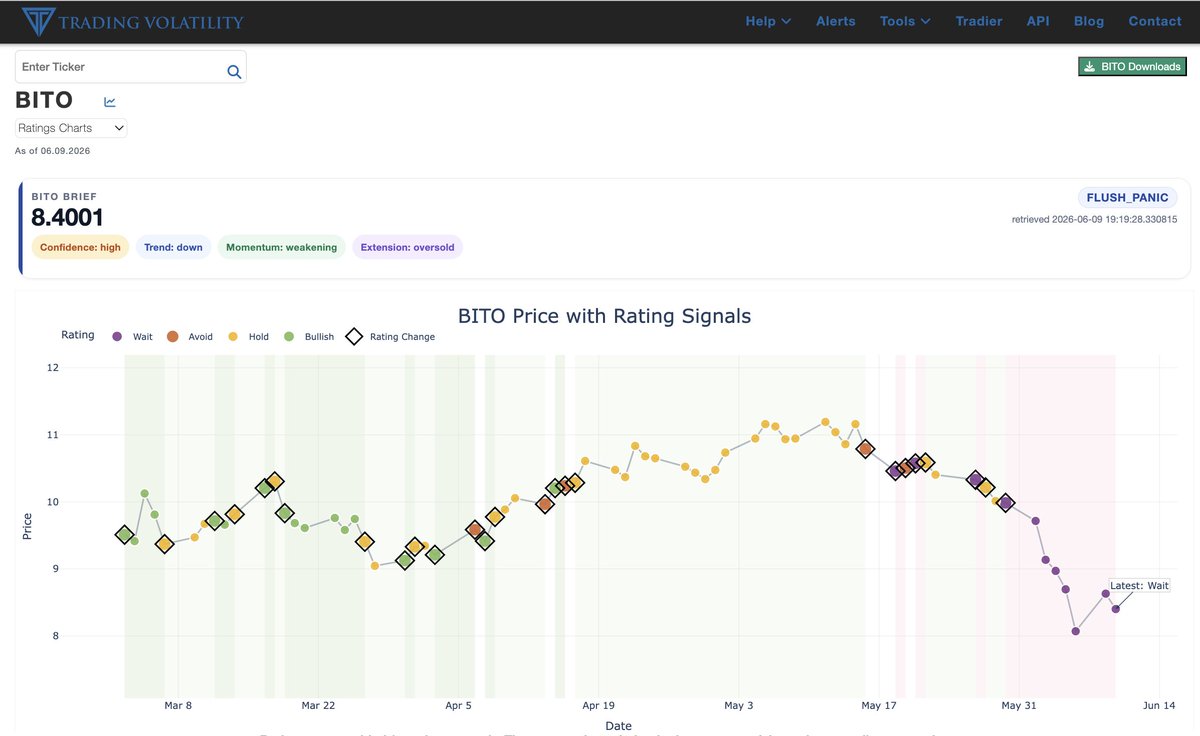Viewport: 1200px width, 736px height.
Task: Click the lowest purple data point near 8
Action: coord(1076,631)
